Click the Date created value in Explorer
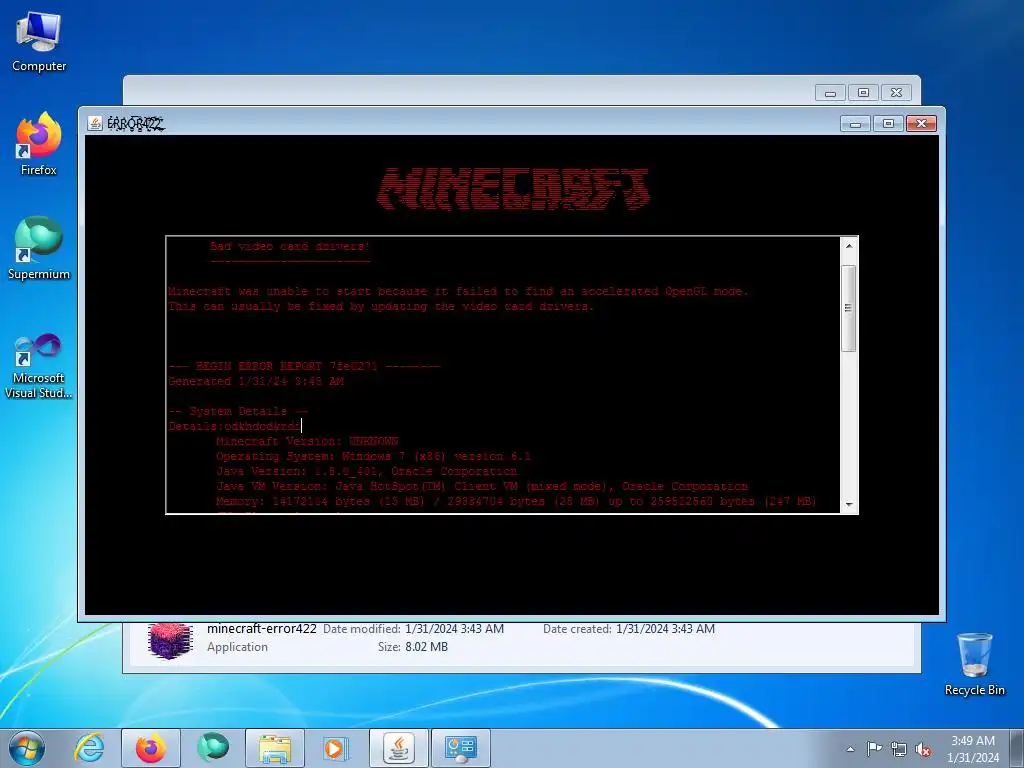This screenshot has width=1024, height=768. (665, 629)
